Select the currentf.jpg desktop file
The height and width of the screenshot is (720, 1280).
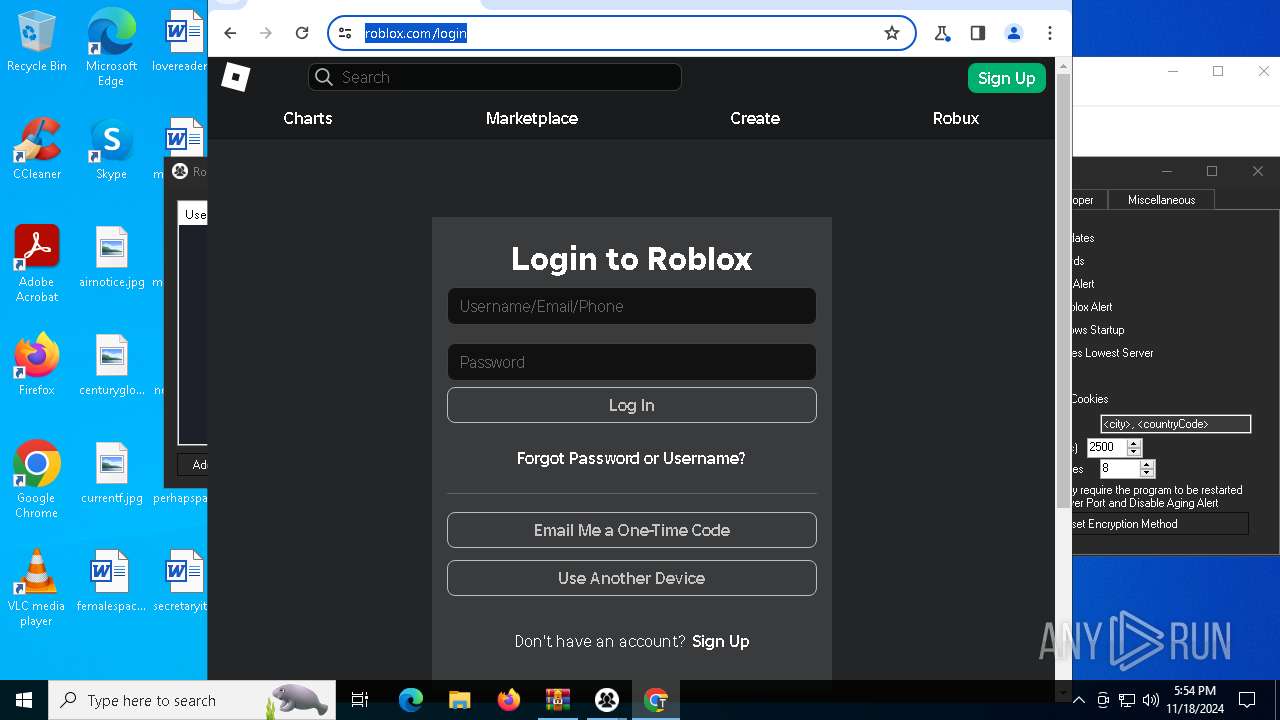click(111, 474)
